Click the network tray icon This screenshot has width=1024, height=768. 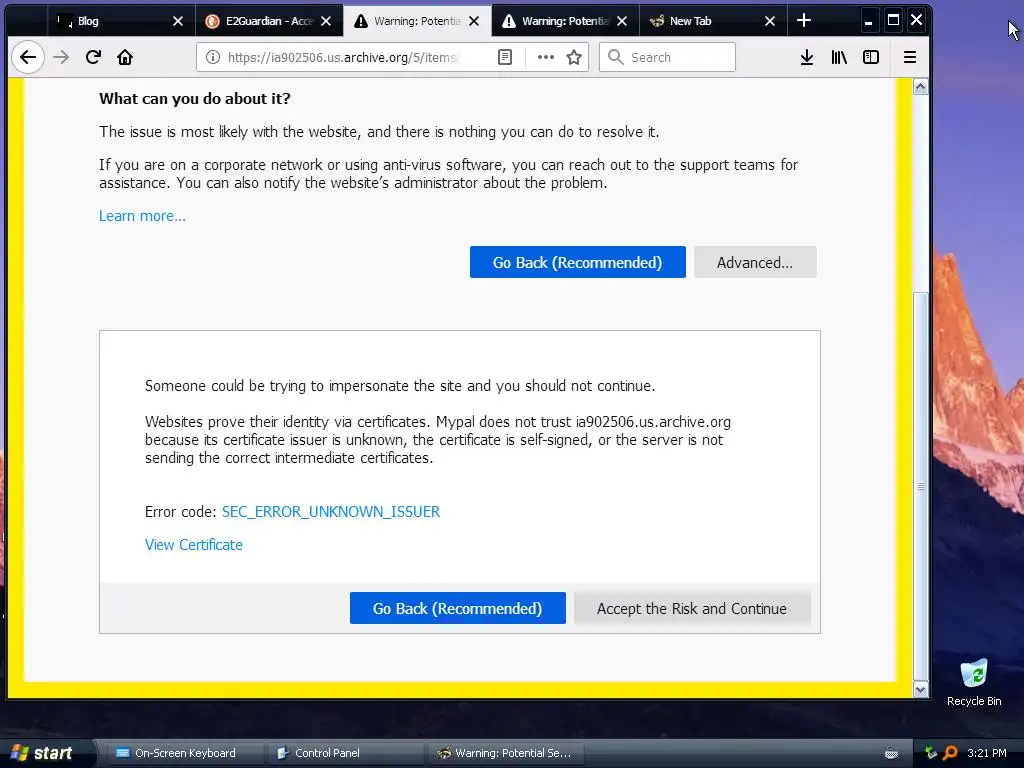click(931, 753)
